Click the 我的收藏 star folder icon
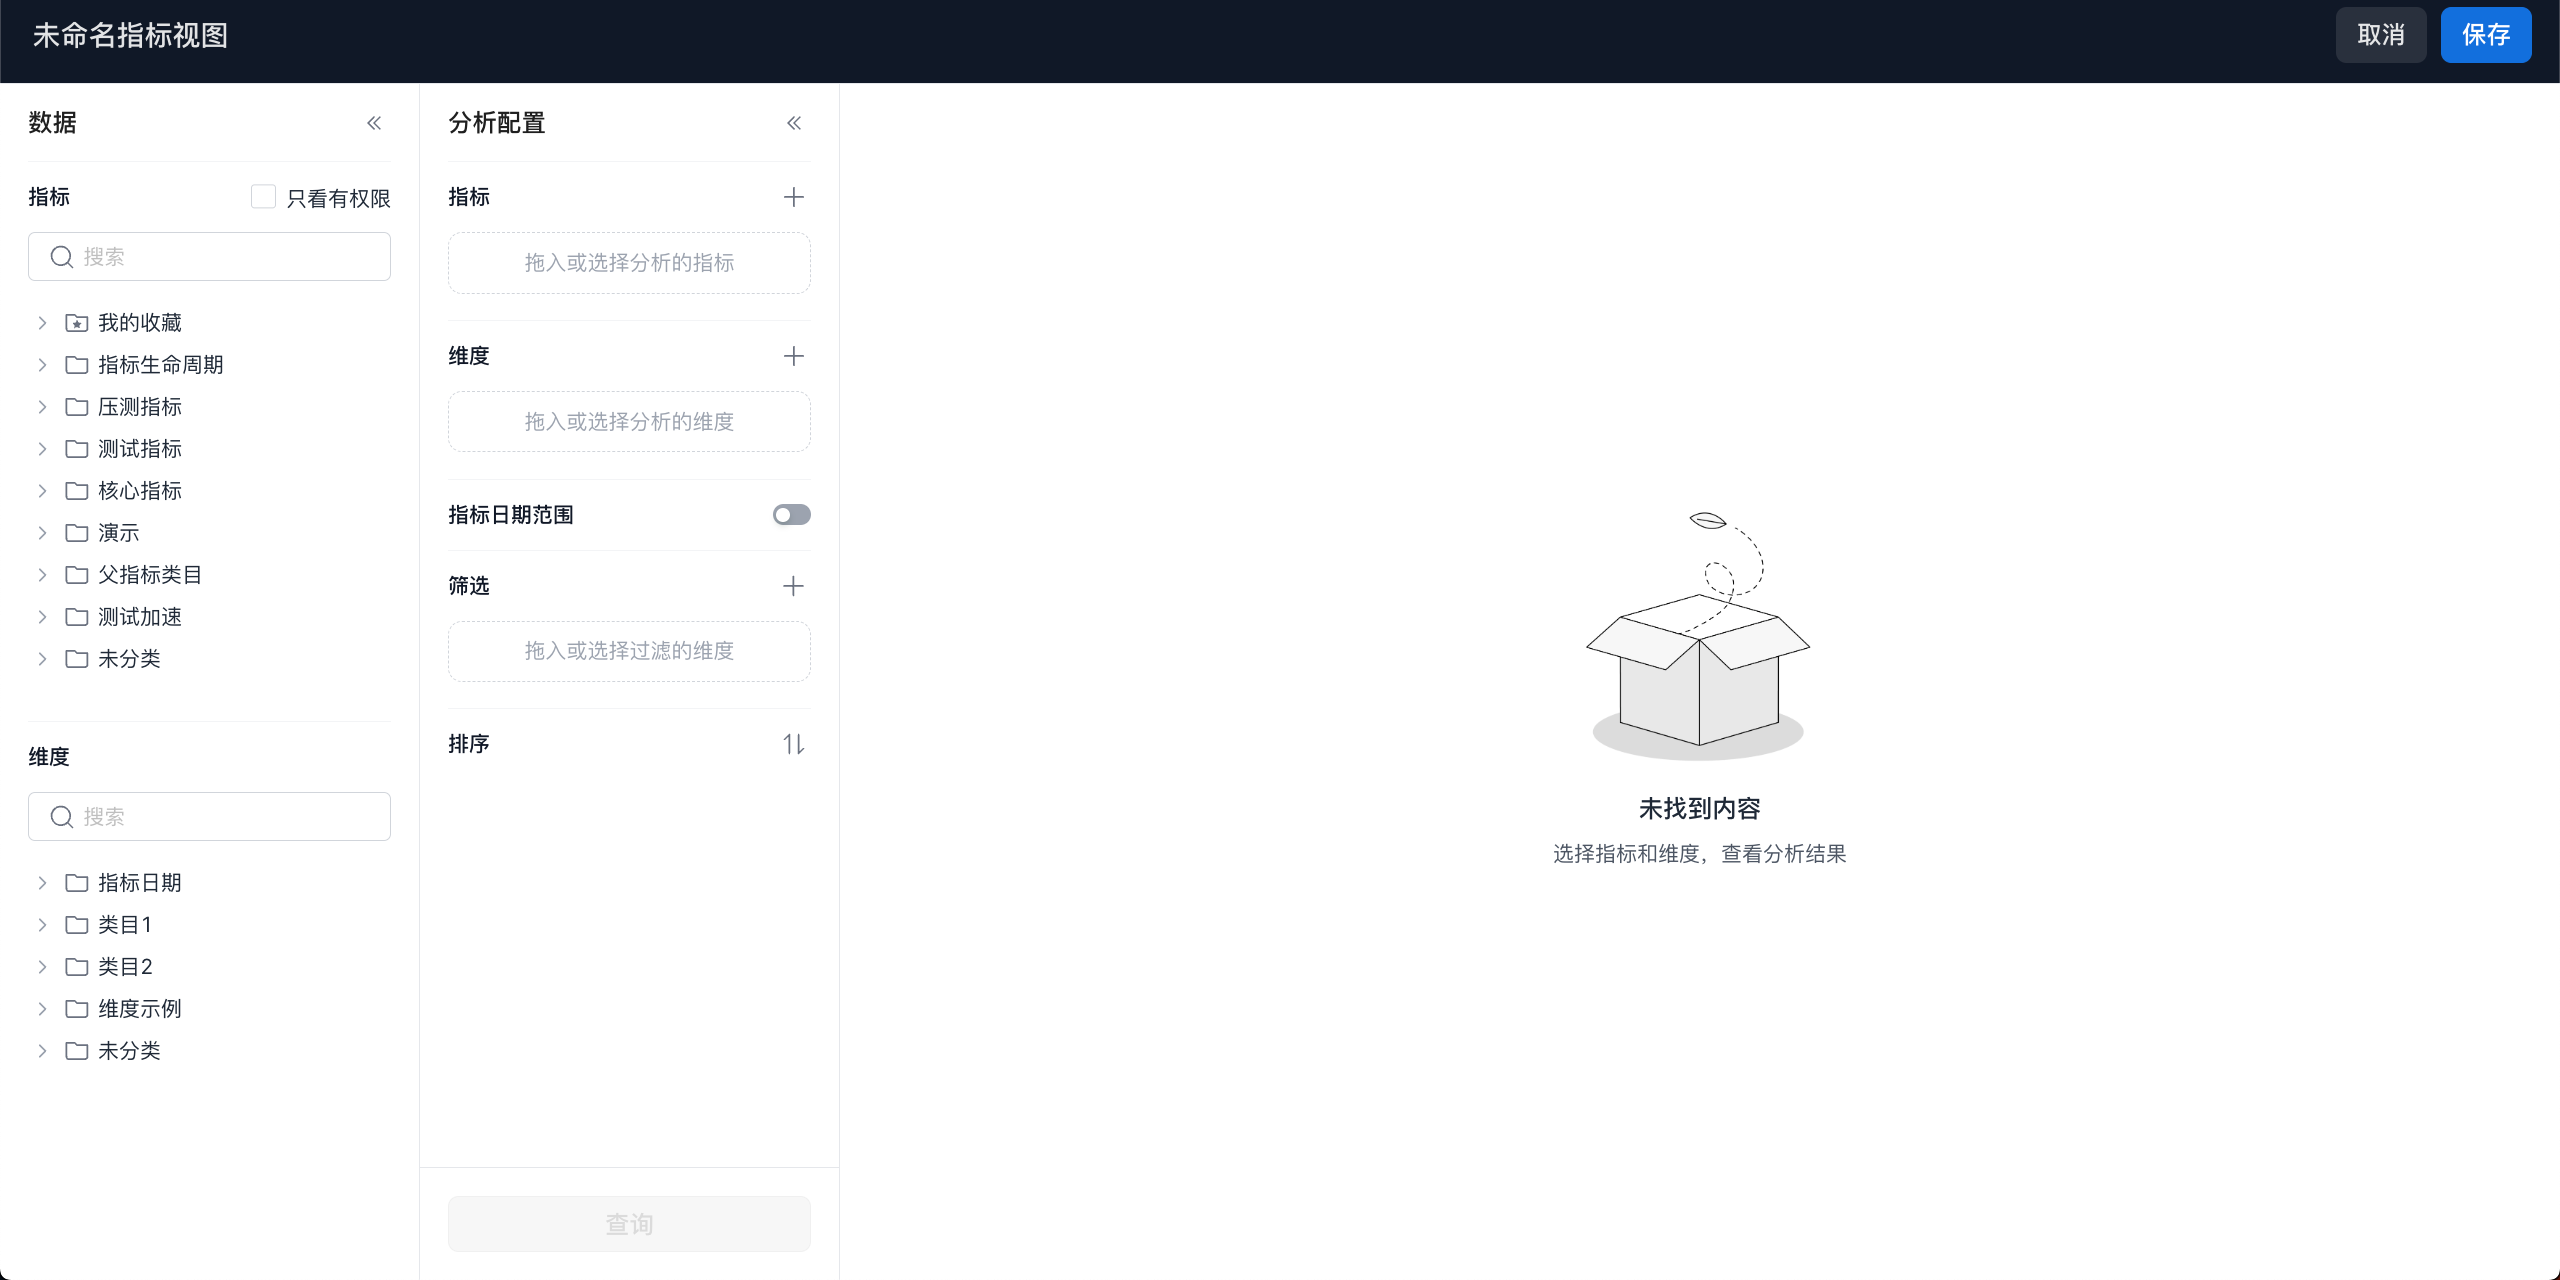The height and width of the screenshot is (1280, 2560). tap(77, 323)
